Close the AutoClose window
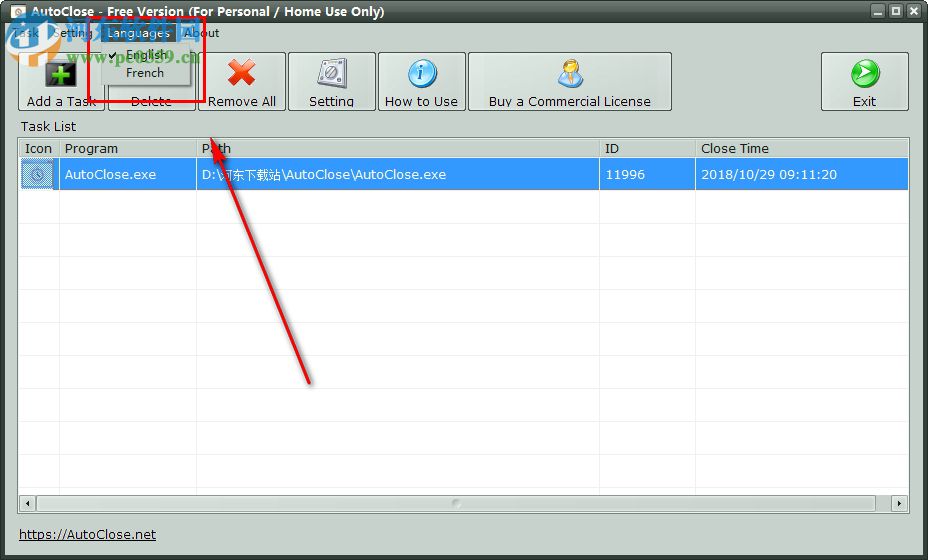Viewport: 928px width, 560px height. pyautogui.click(x=914, y=11)
